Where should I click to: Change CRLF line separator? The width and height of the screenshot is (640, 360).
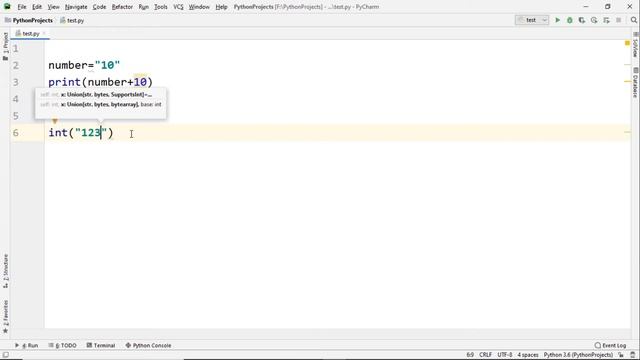pyautogui.click(x=485, y=355)
